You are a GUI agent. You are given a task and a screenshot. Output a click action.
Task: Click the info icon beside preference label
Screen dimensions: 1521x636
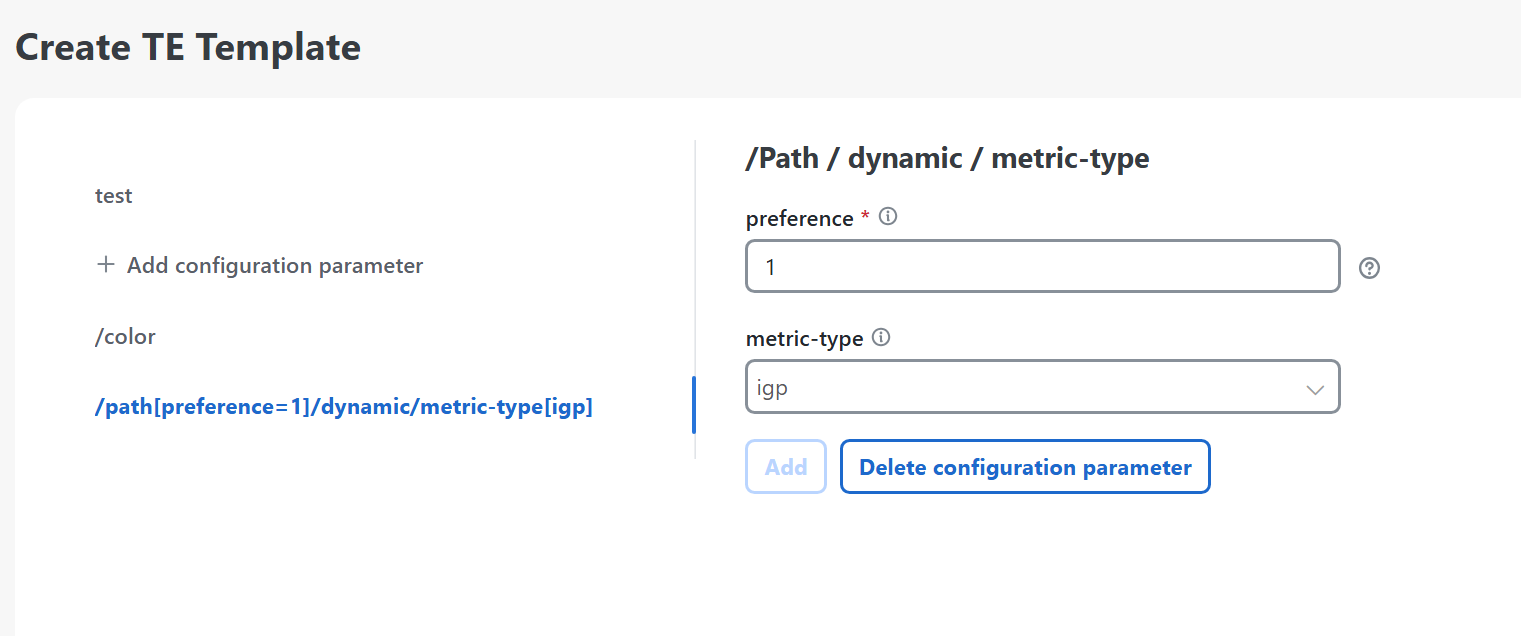(x=887, y=217)
